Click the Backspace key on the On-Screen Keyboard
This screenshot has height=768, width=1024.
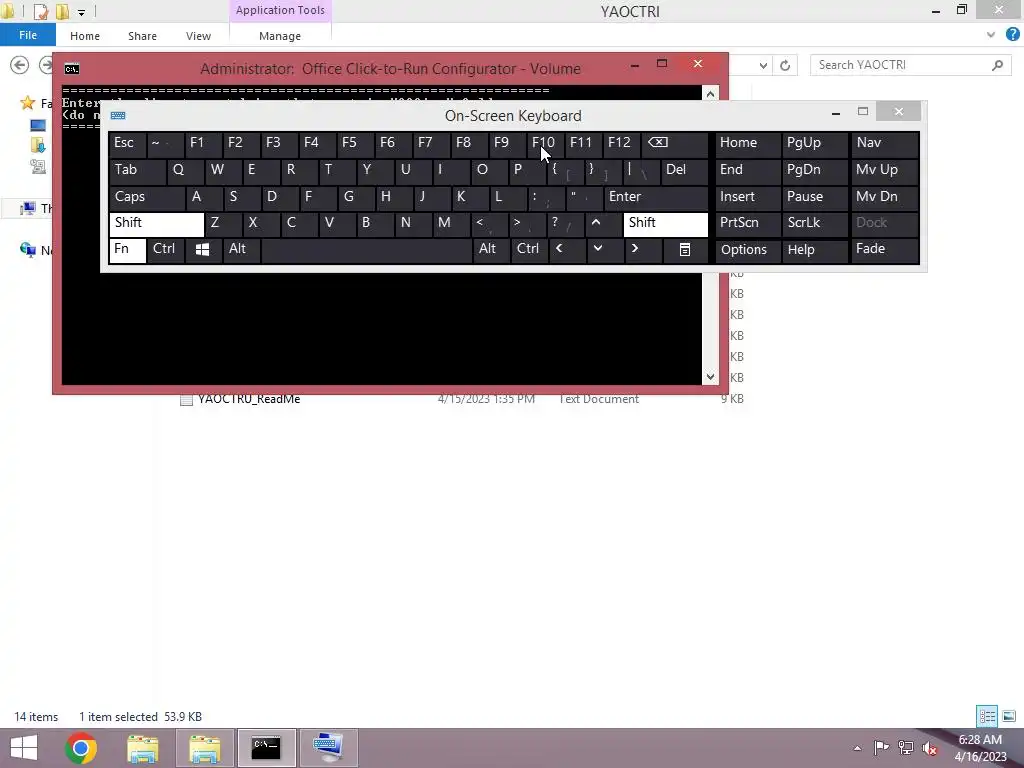pos(675,144)
